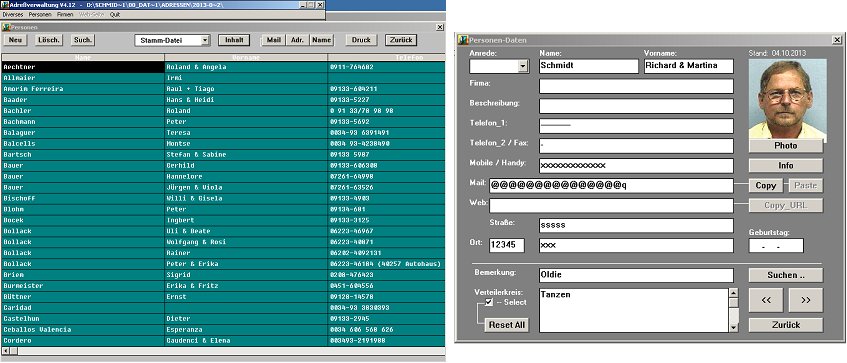Click the Neu button in the Personen toolbar
This screenshot has height=363, width=847.
[15, 40]
